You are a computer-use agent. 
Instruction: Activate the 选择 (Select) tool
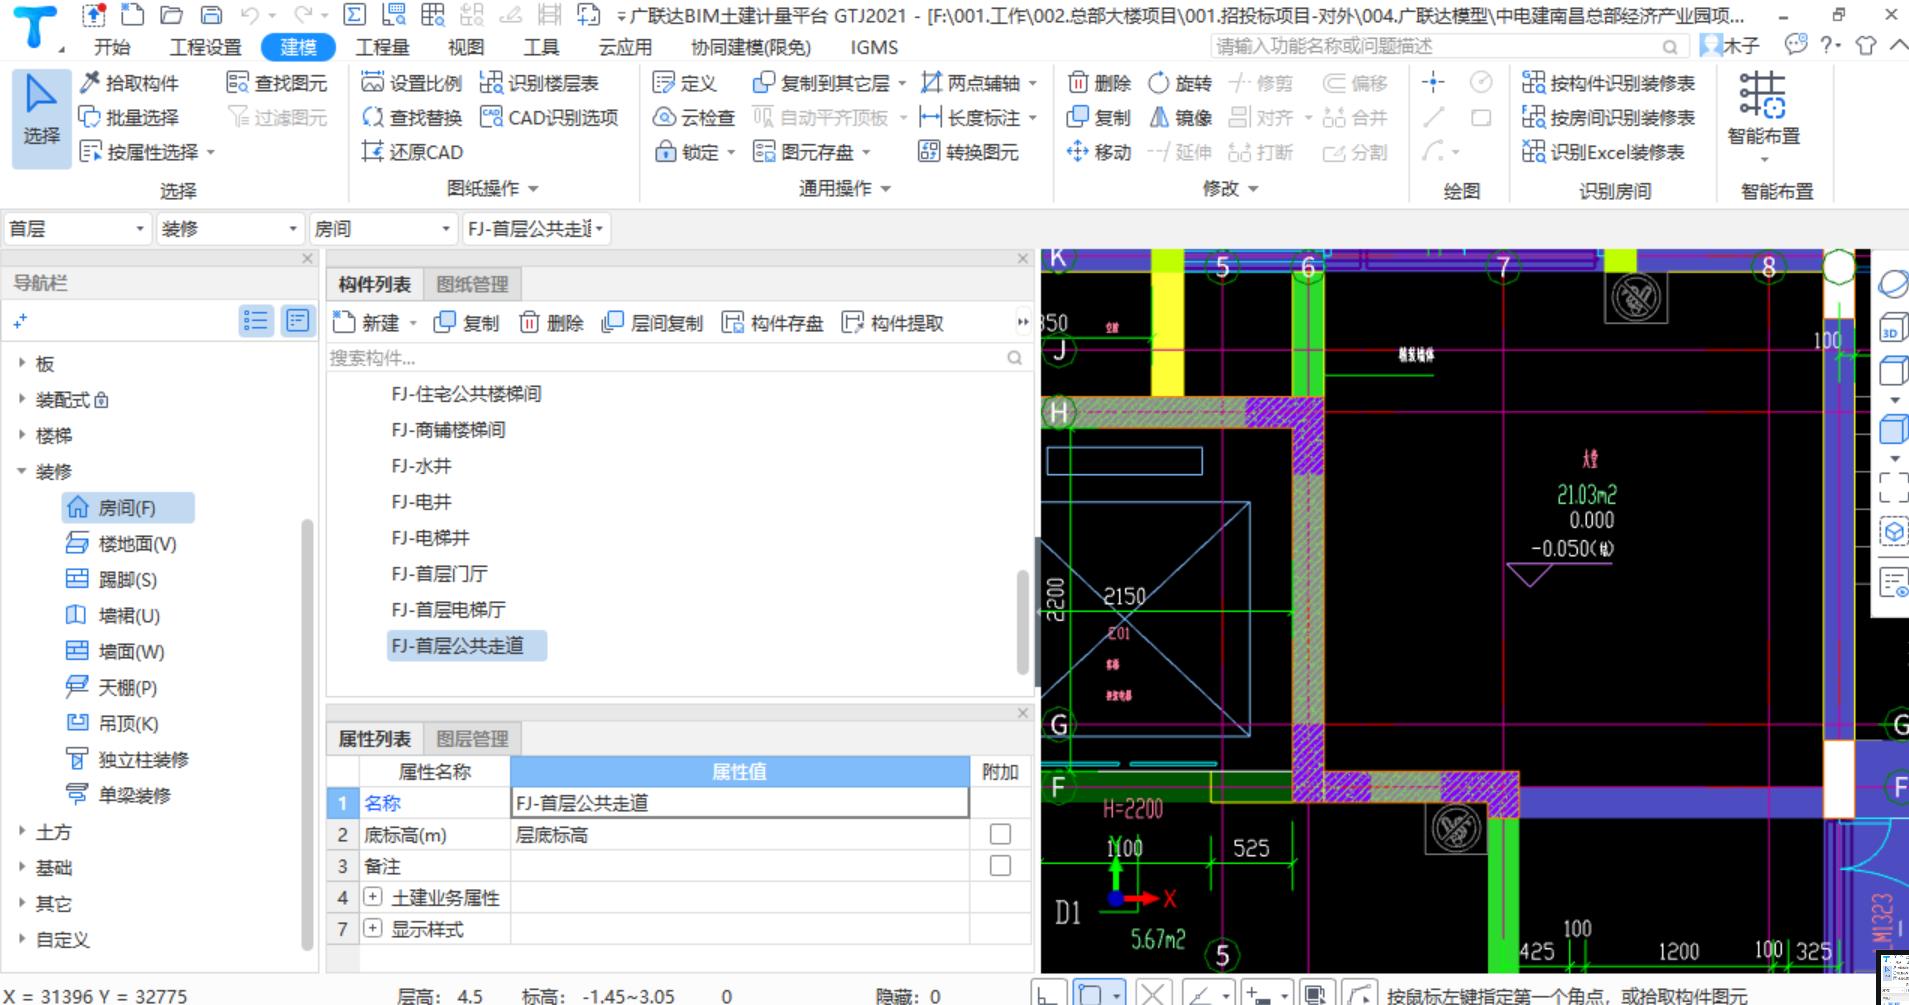41,118
